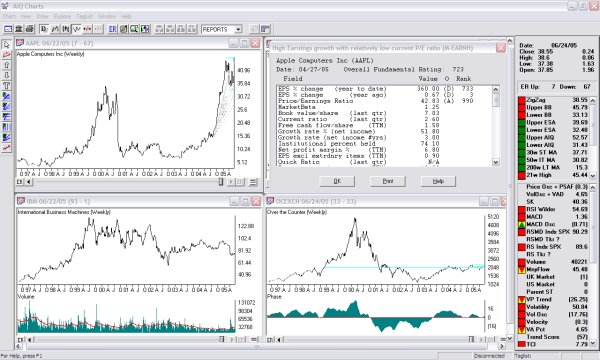600x360 pixels.
Task: Toggle the daily D chart toolbar button
Action: point(44,29)
